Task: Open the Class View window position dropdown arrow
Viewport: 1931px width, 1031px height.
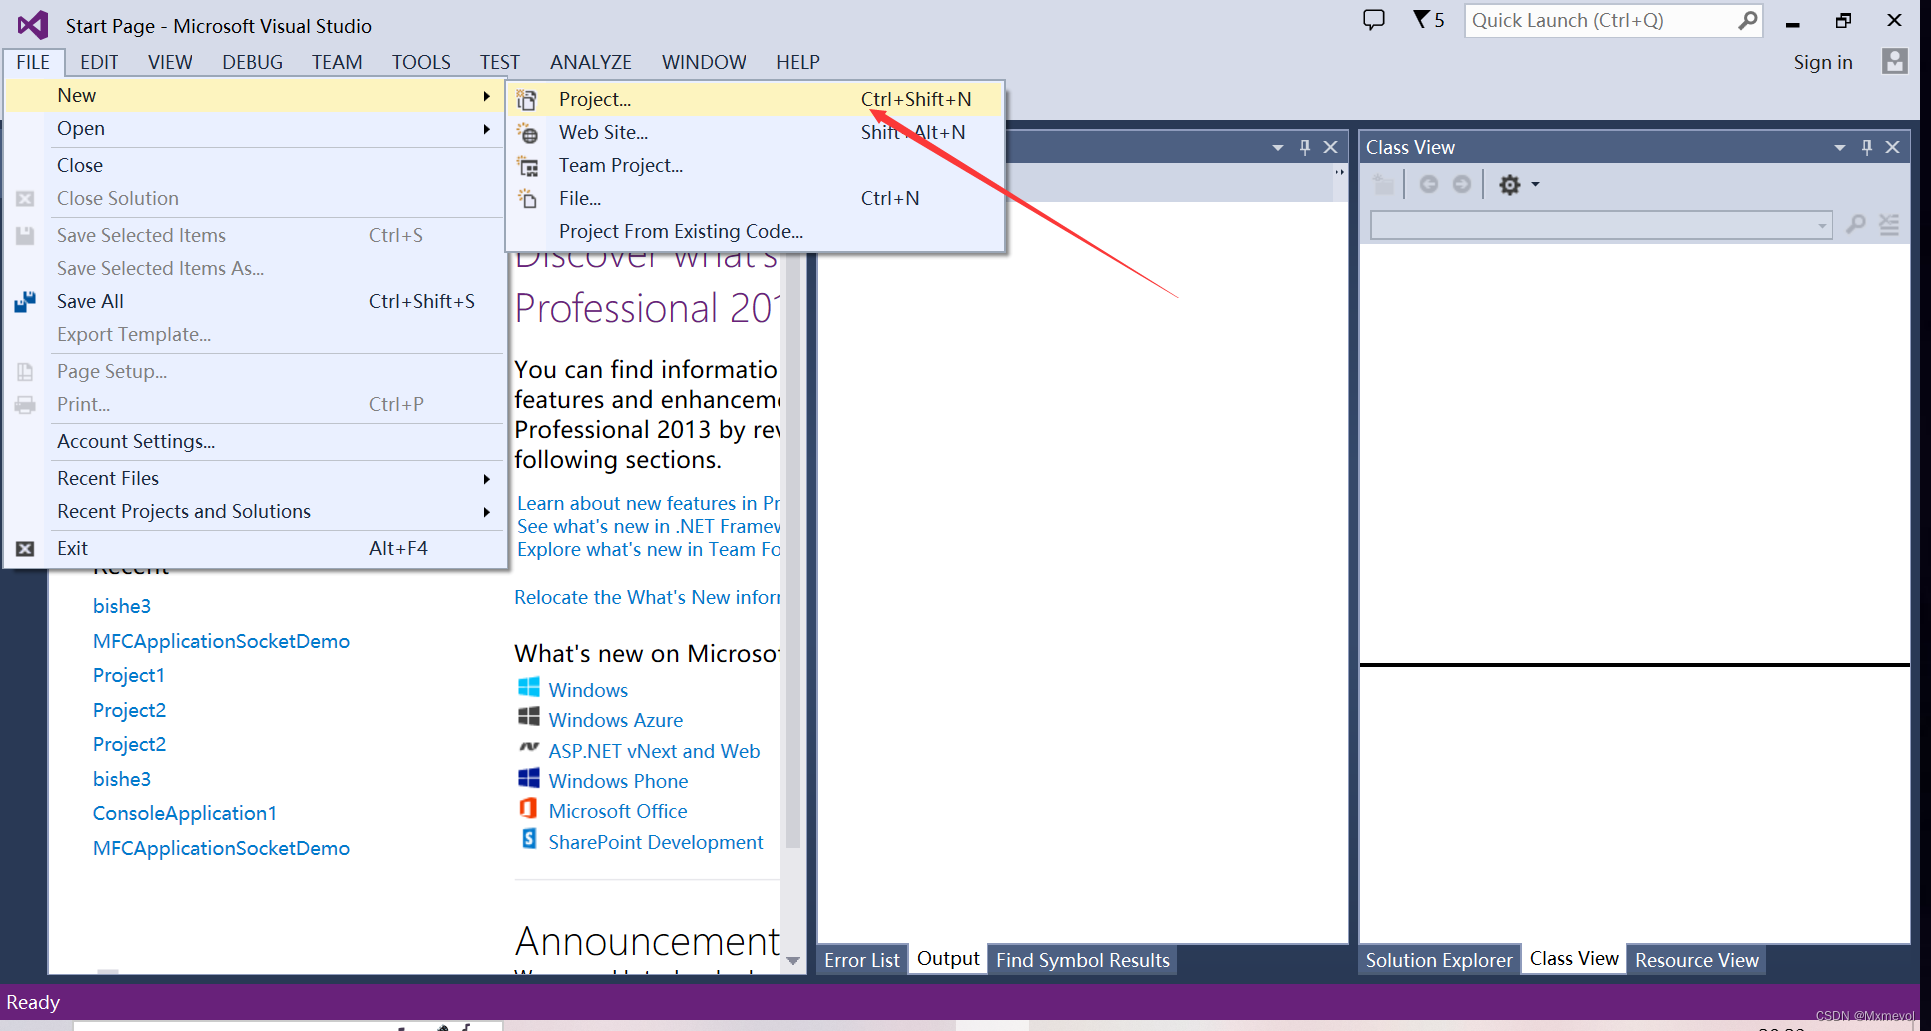Action: click(1839, 148)
